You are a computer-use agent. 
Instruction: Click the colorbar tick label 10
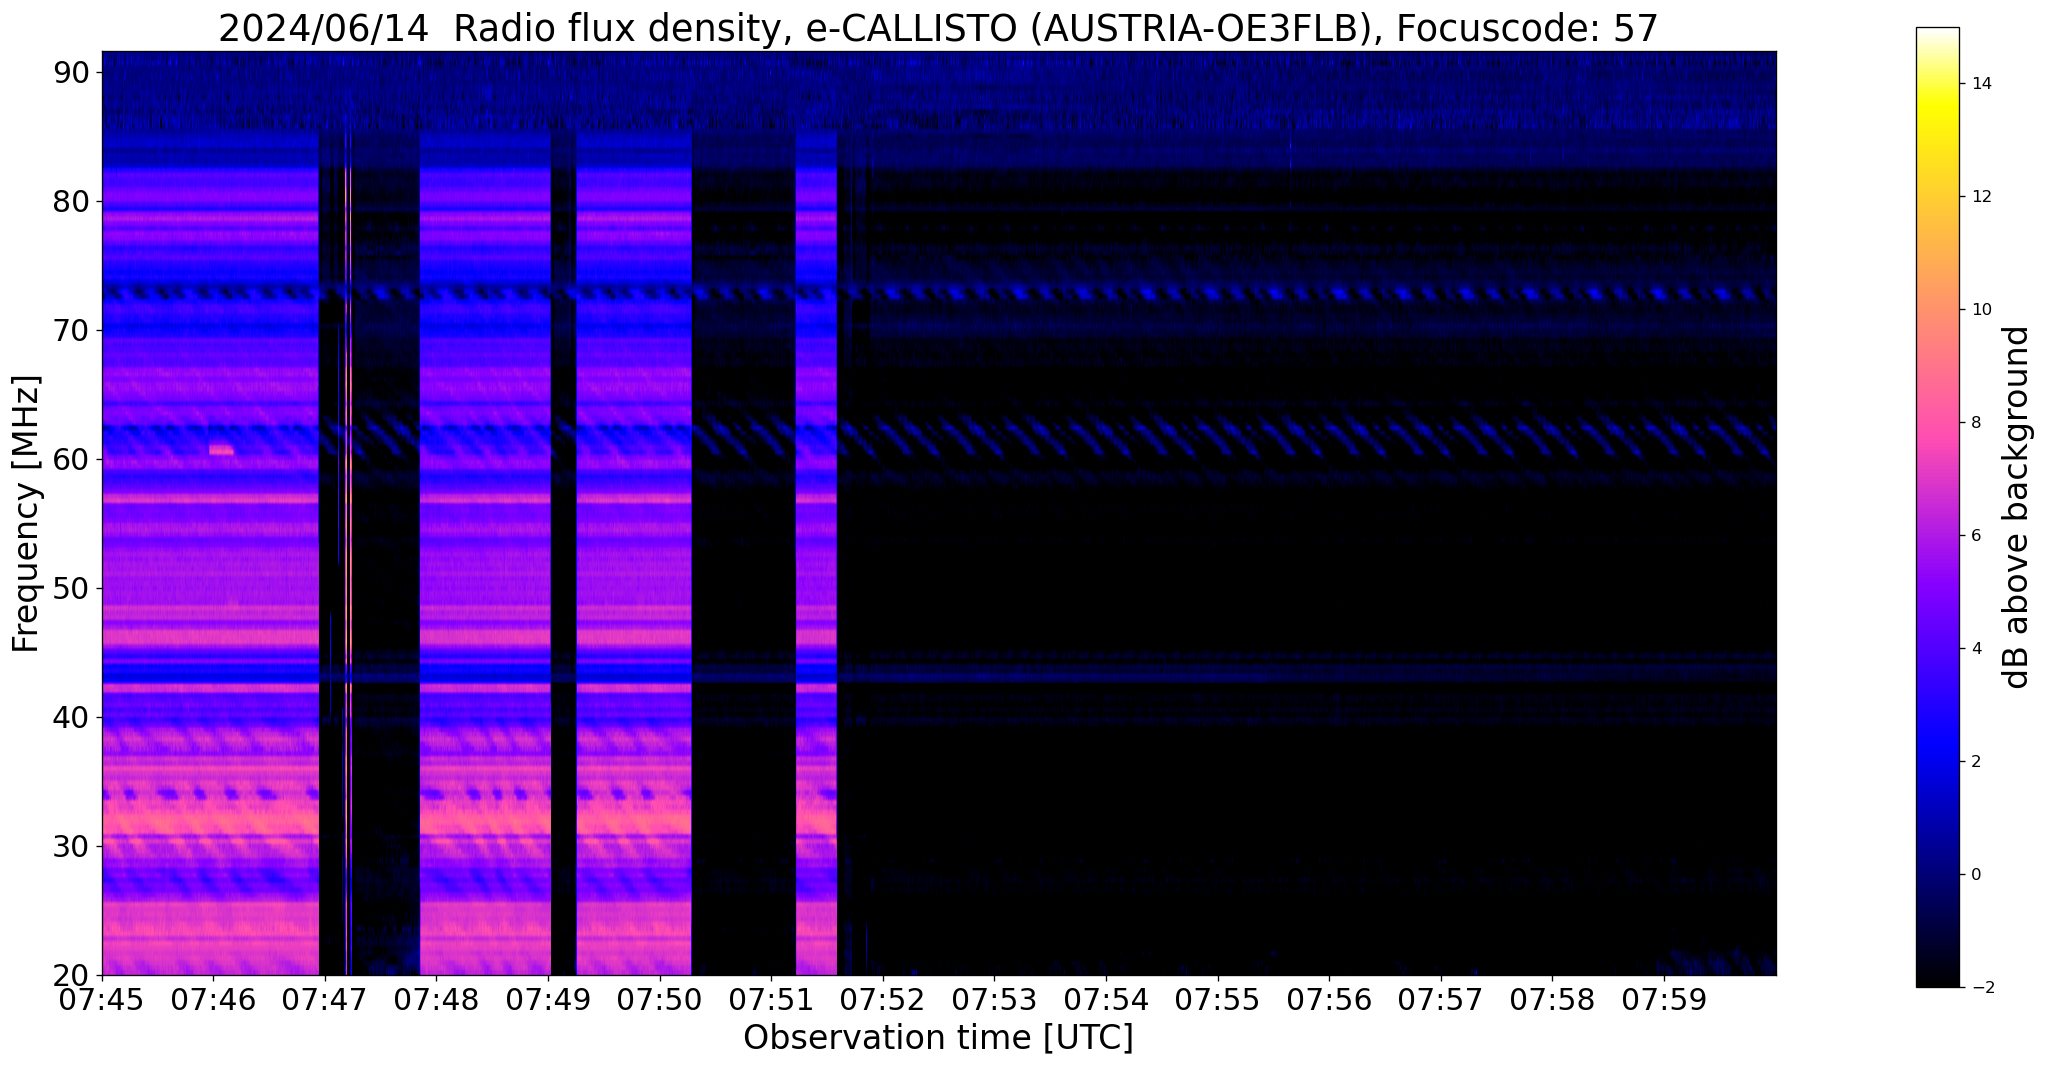(x=1980, y=310)
